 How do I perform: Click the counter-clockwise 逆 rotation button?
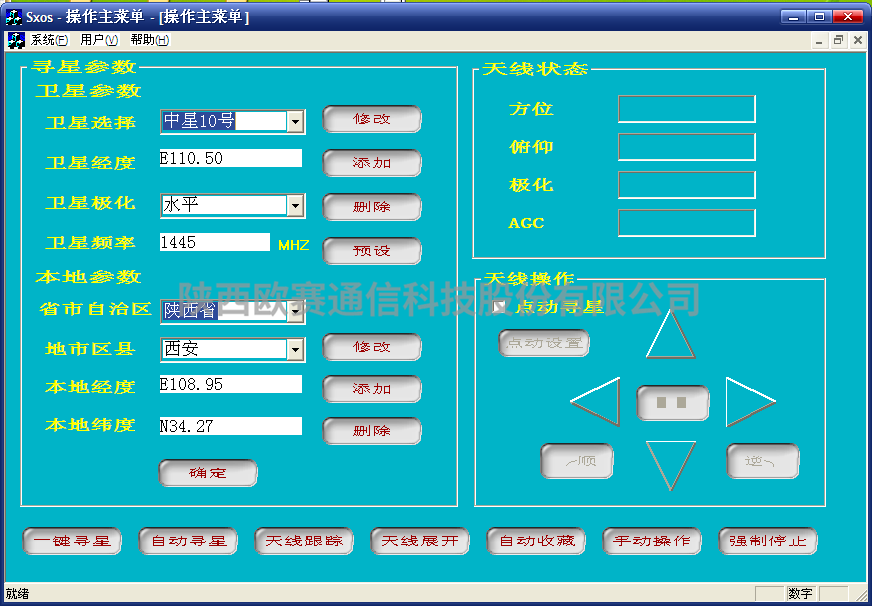tap(762, 461)
